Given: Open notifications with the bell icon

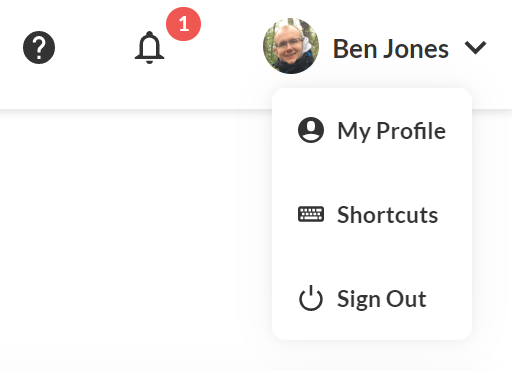Looking at the screenshot, I should tap(149, 48).
